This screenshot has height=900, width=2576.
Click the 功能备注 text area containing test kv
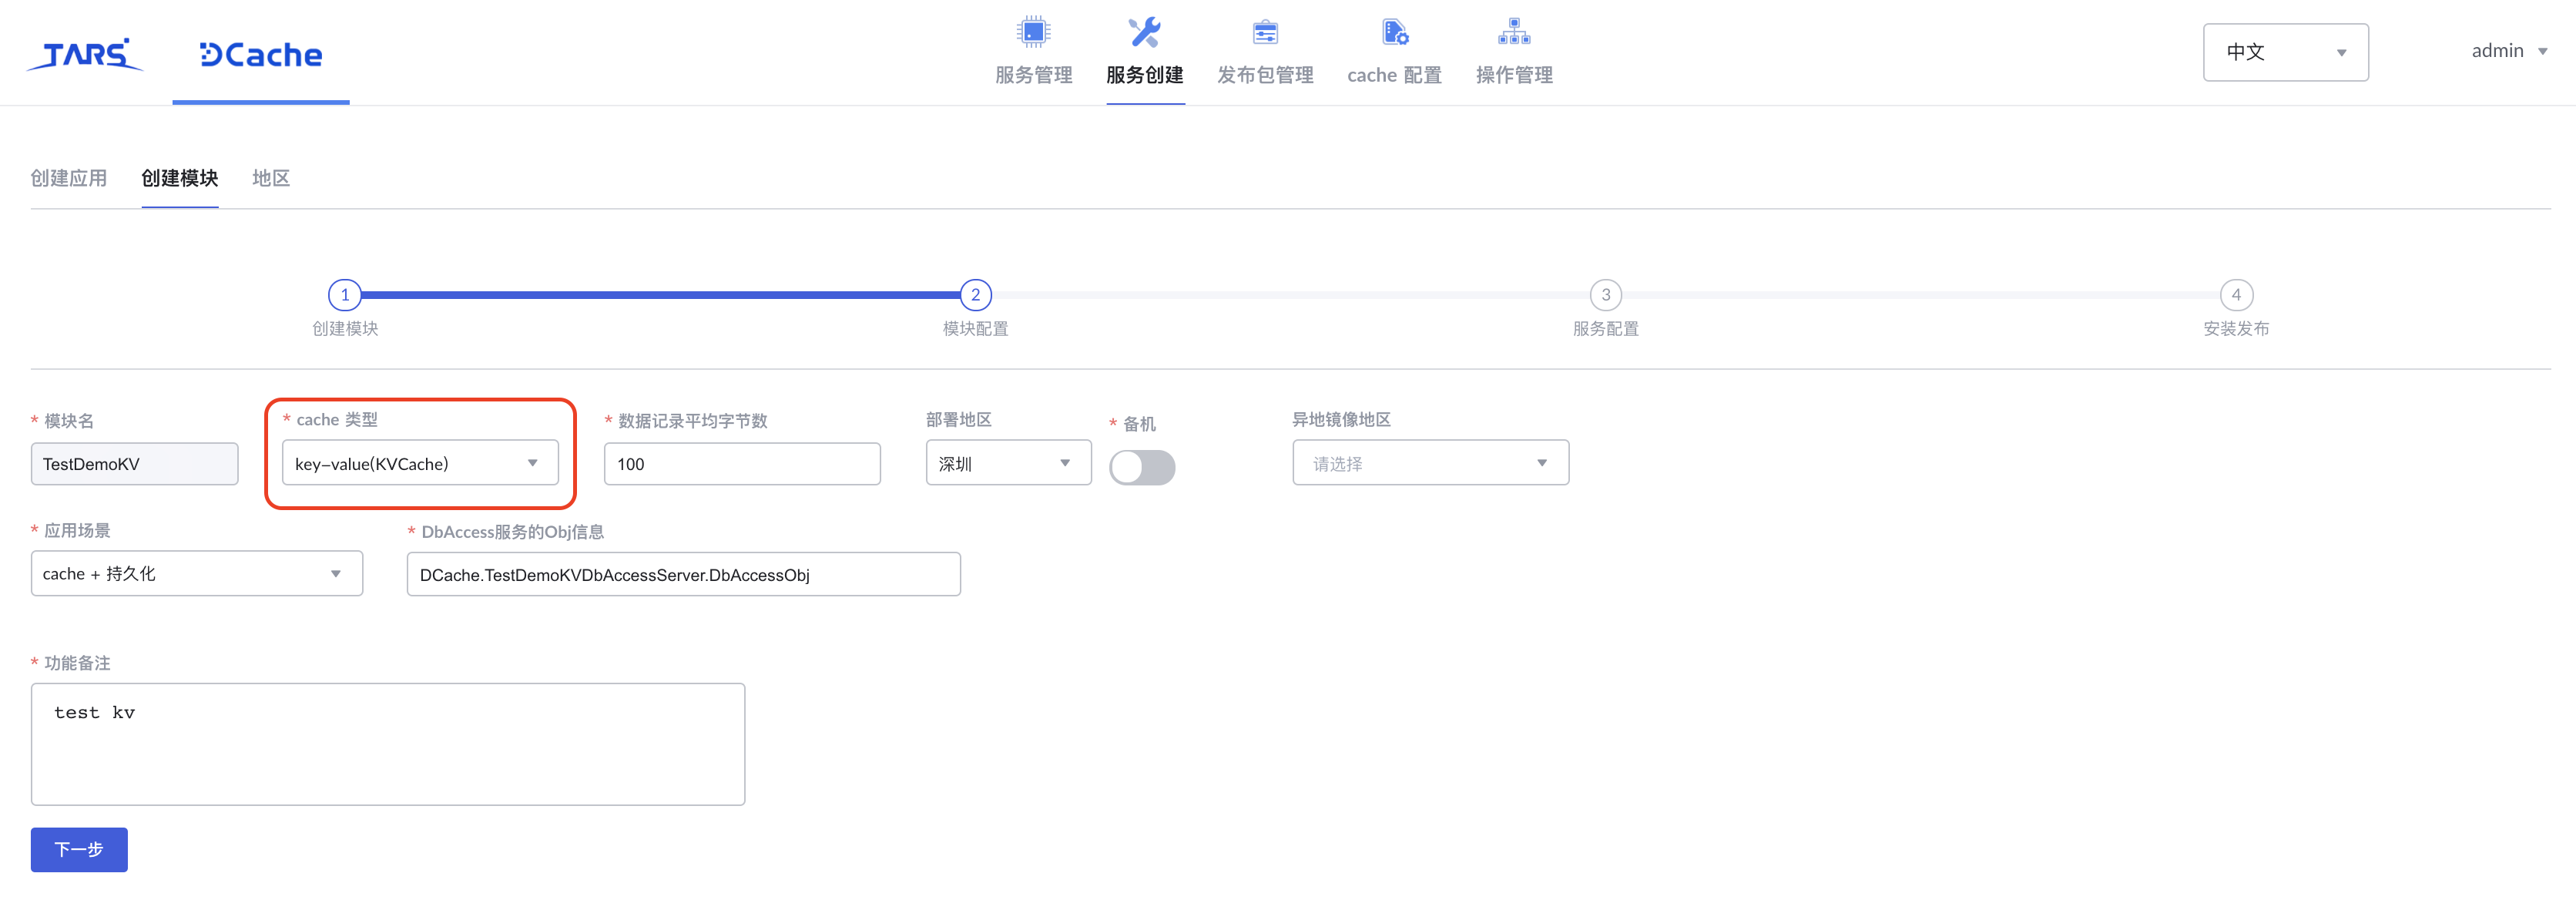click(388, 743)
